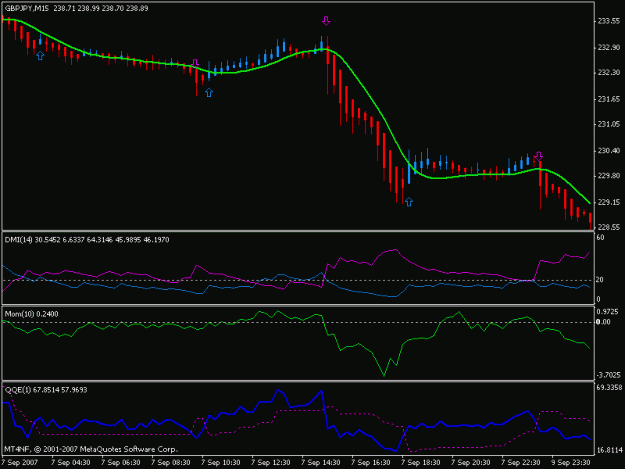The width and height of the screenshot is (625, 469).
Task: Click the 229.15 price scale label
Action: pos(609,203)
